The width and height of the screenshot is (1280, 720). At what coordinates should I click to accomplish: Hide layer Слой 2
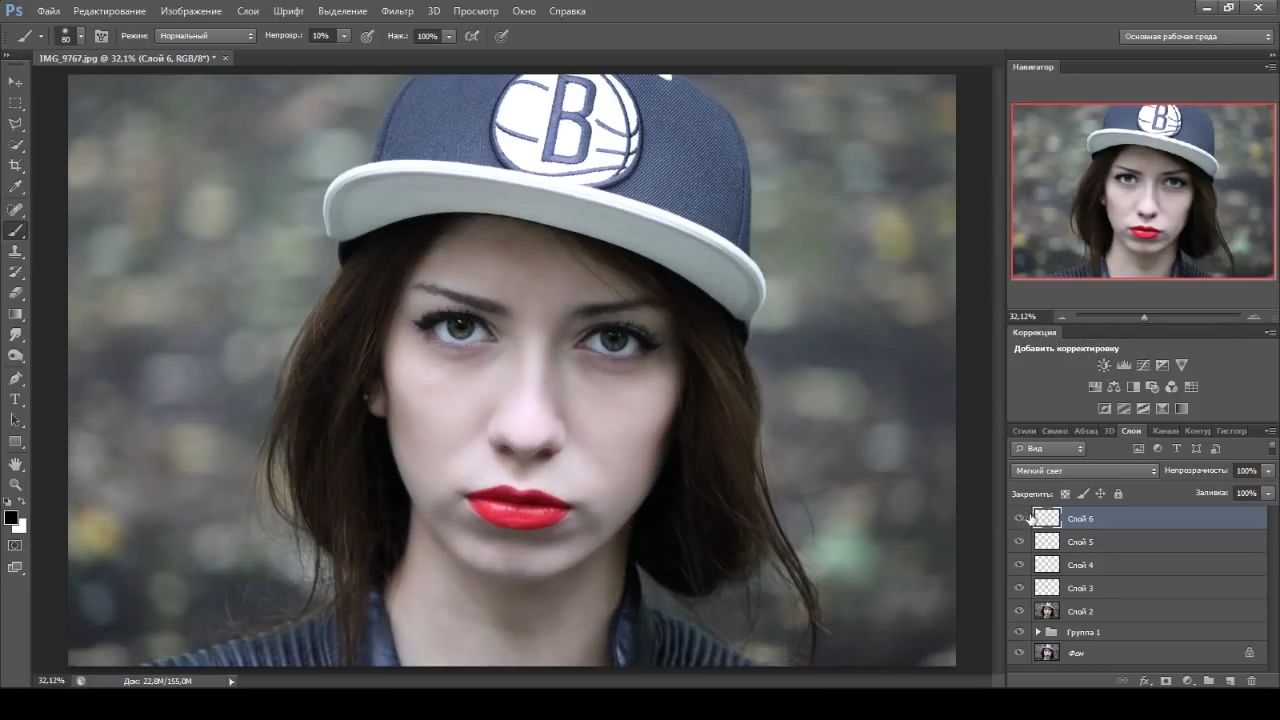click(1019, 611)
